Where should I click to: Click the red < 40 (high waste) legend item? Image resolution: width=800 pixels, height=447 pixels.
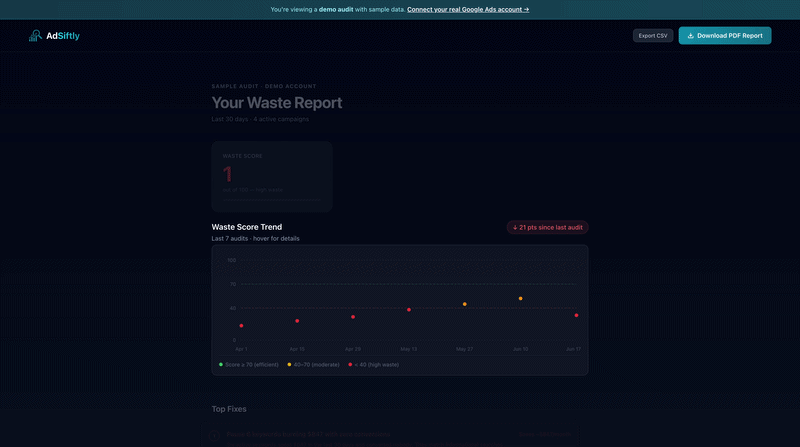(x=373, y=365)
